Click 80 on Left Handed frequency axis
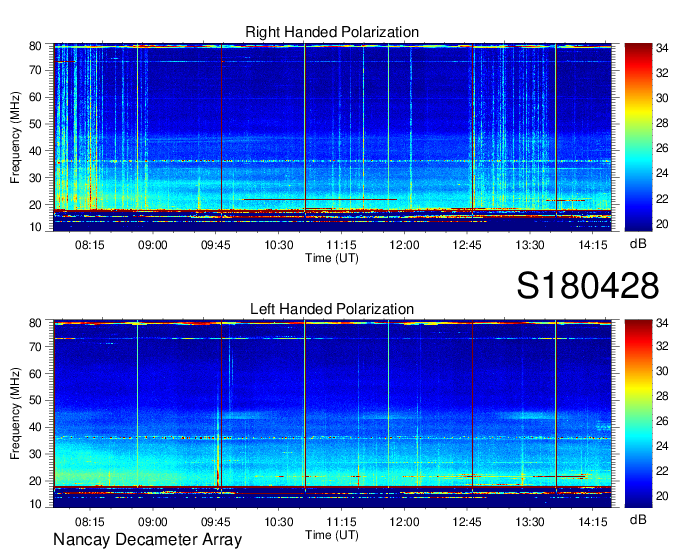The image size is (680, 552). pyautogui.click(x=35, y=323)
